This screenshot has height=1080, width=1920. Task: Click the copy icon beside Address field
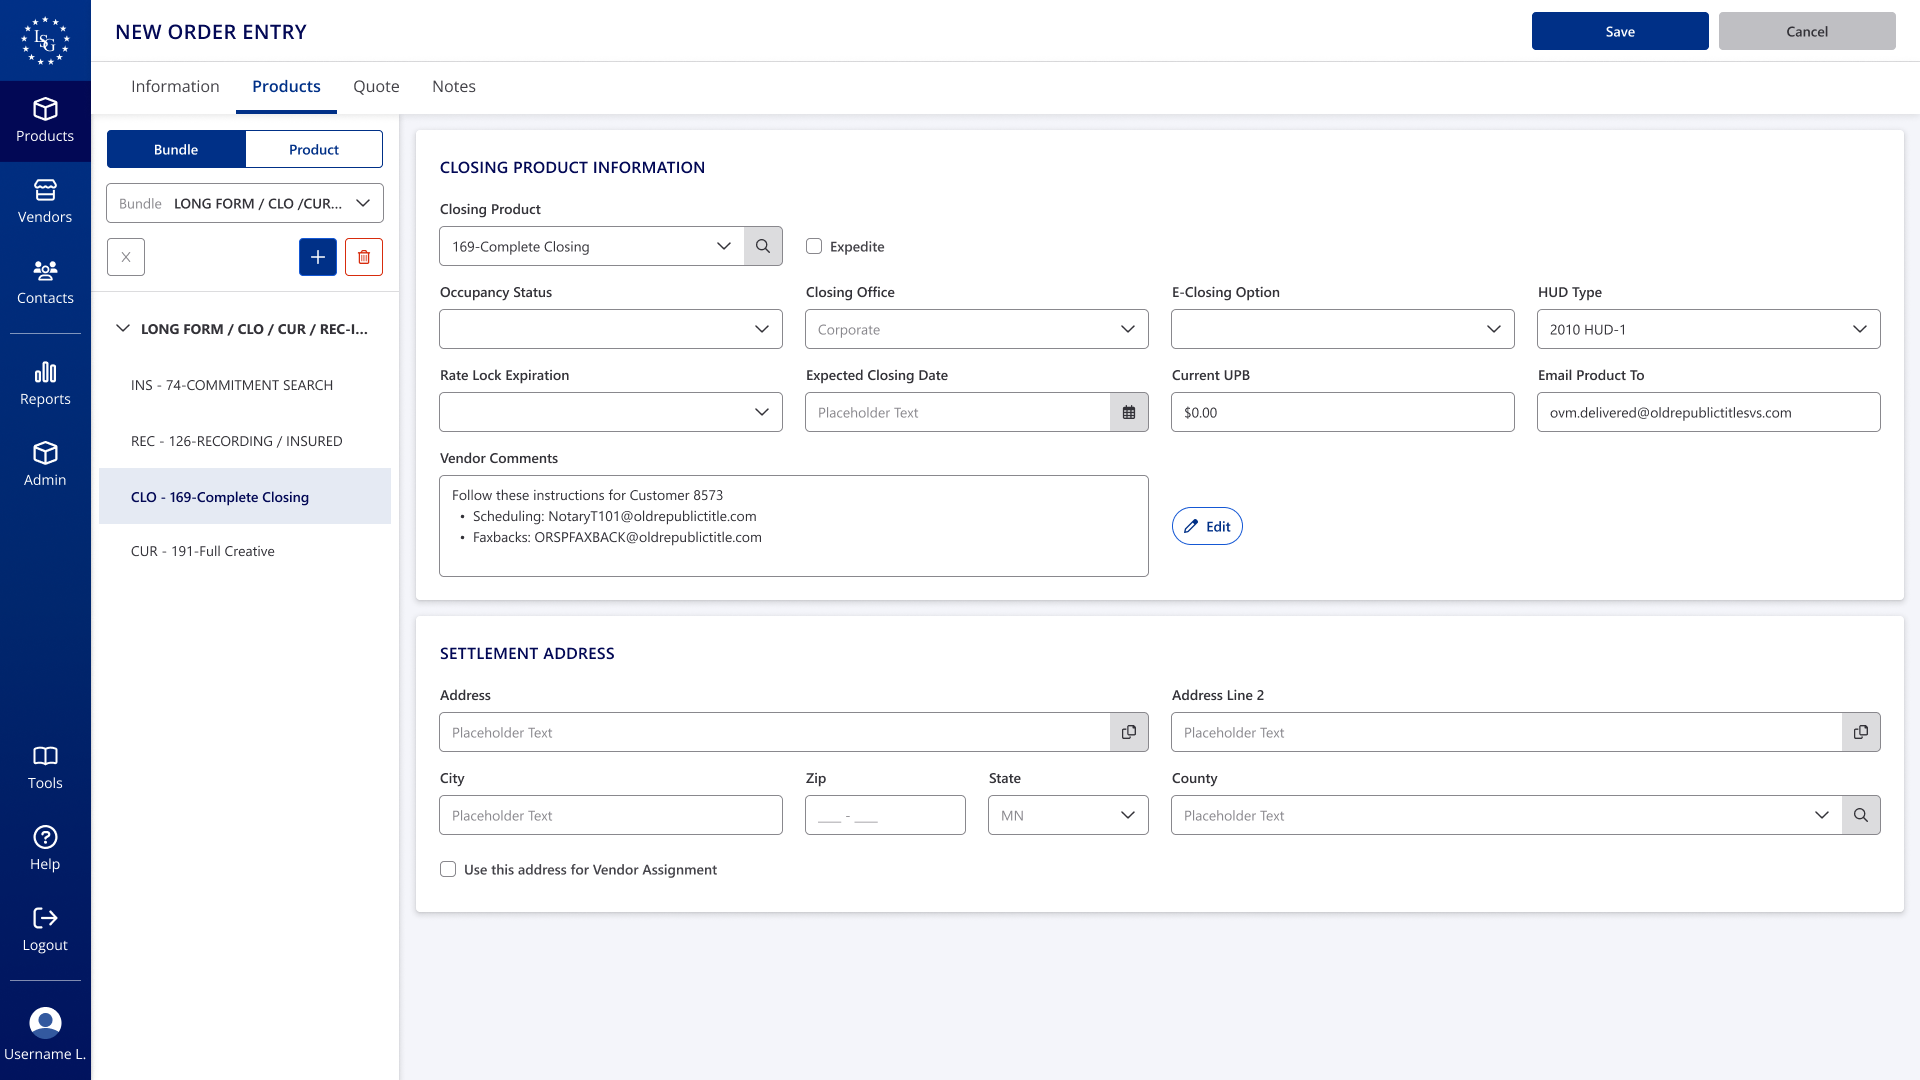point(1129,732)
